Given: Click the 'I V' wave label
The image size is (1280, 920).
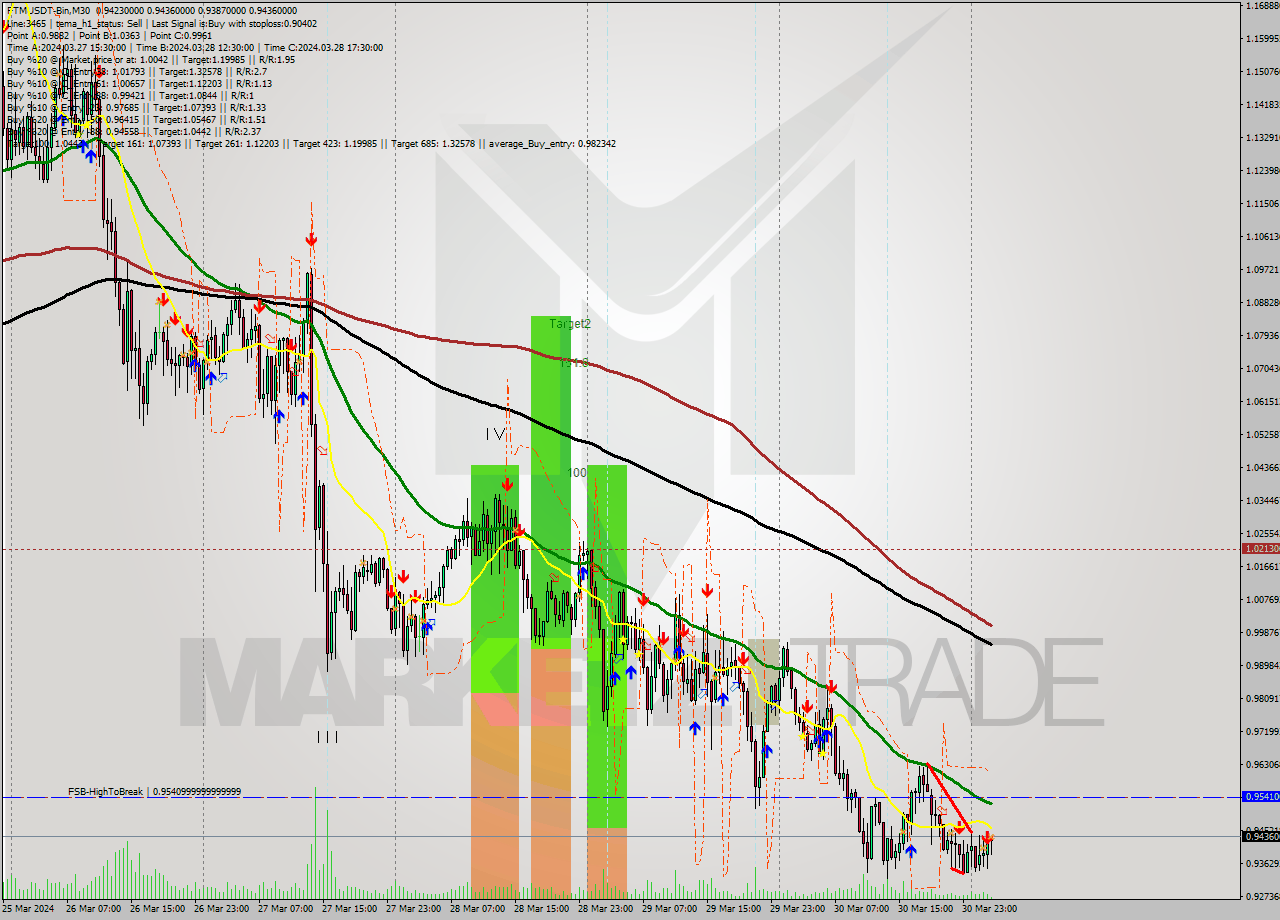Looking at the screenshot, I should point(497,434).
